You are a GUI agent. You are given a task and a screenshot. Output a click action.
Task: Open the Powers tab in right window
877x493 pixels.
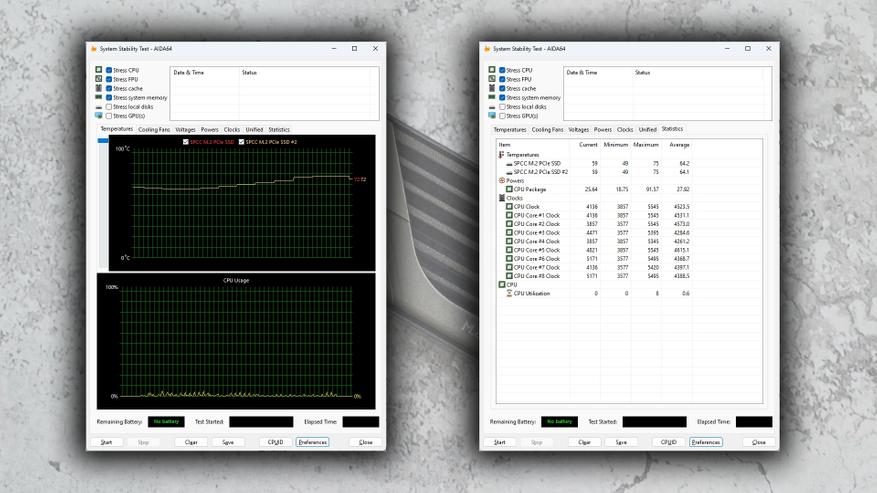(x=602, y=129)
